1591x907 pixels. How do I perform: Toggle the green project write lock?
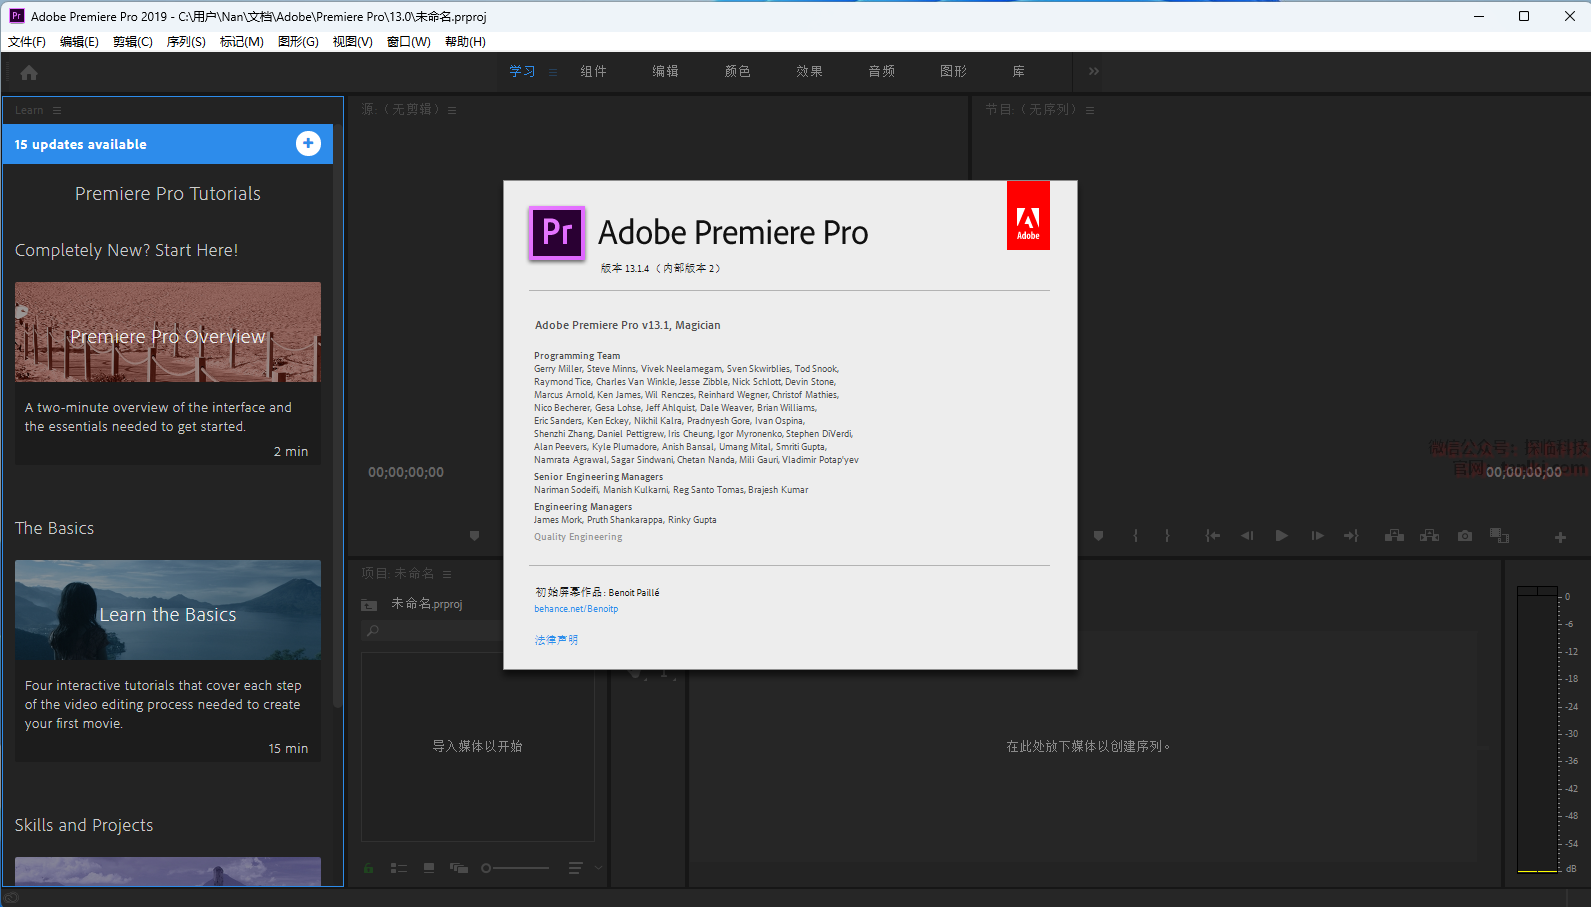pyautogui.click(x=369, y=868)
